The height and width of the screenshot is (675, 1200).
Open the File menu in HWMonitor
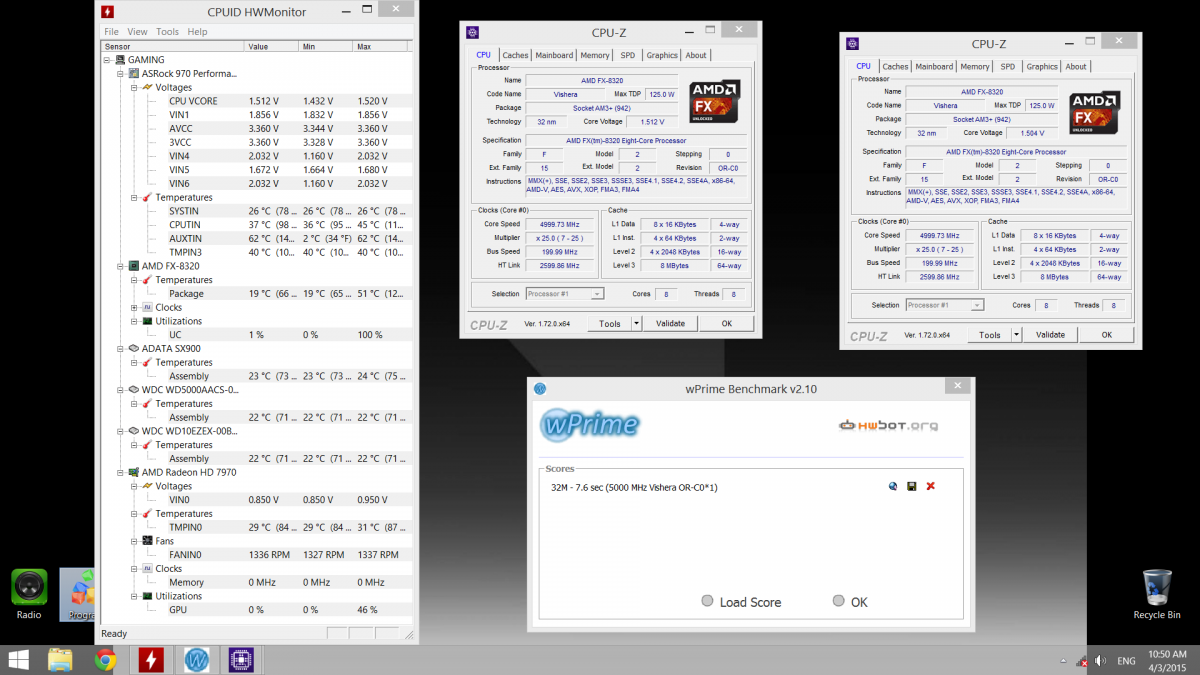[112, 32]
